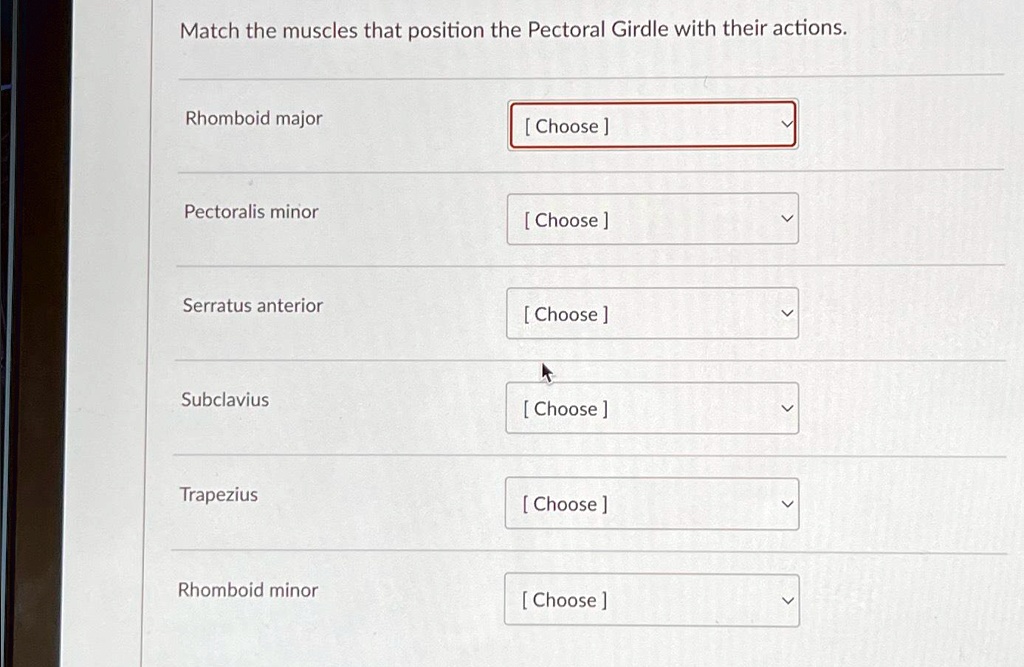Click the chevron on Trapezius dropdown
1024x667 pixels.
point(788,504)
